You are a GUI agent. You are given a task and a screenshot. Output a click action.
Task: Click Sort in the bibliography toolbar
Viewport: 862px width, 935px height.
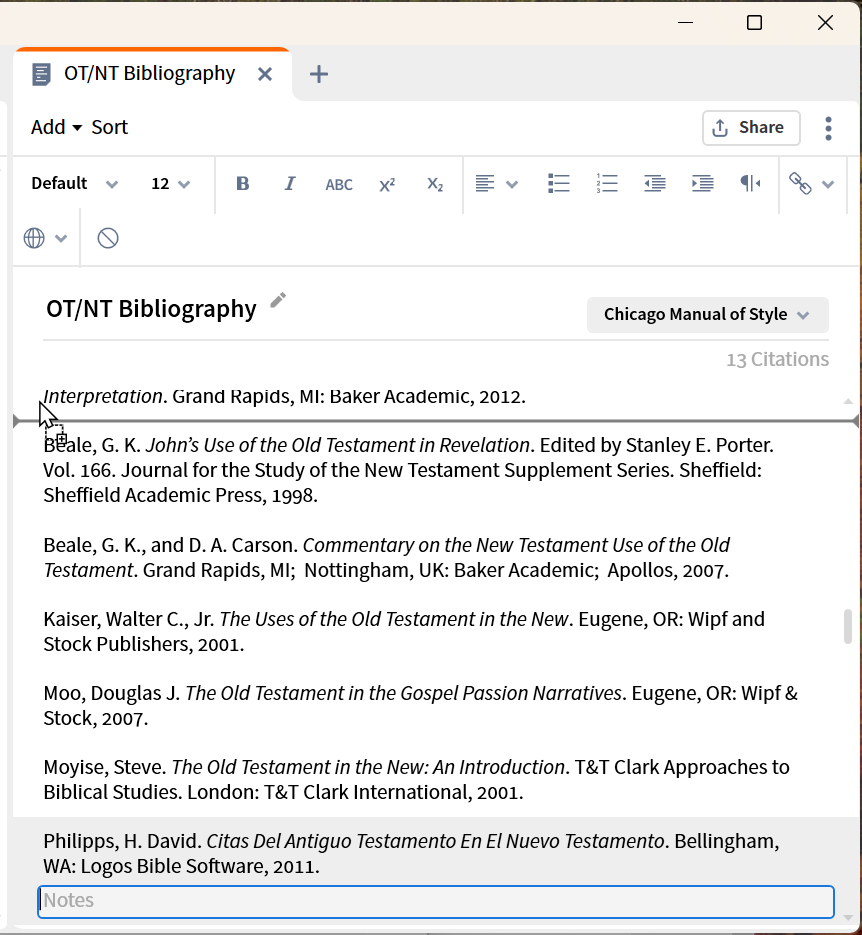(x=110, y=127)
